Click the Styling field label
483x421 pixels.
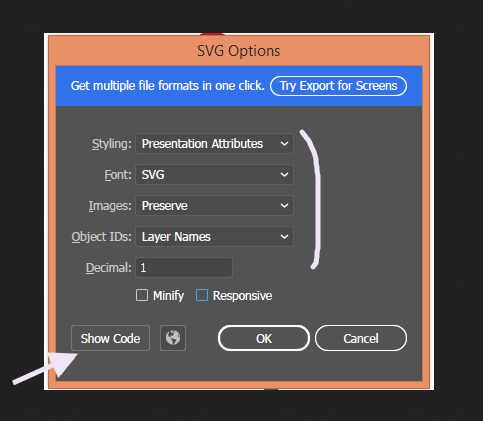[112, 144]
